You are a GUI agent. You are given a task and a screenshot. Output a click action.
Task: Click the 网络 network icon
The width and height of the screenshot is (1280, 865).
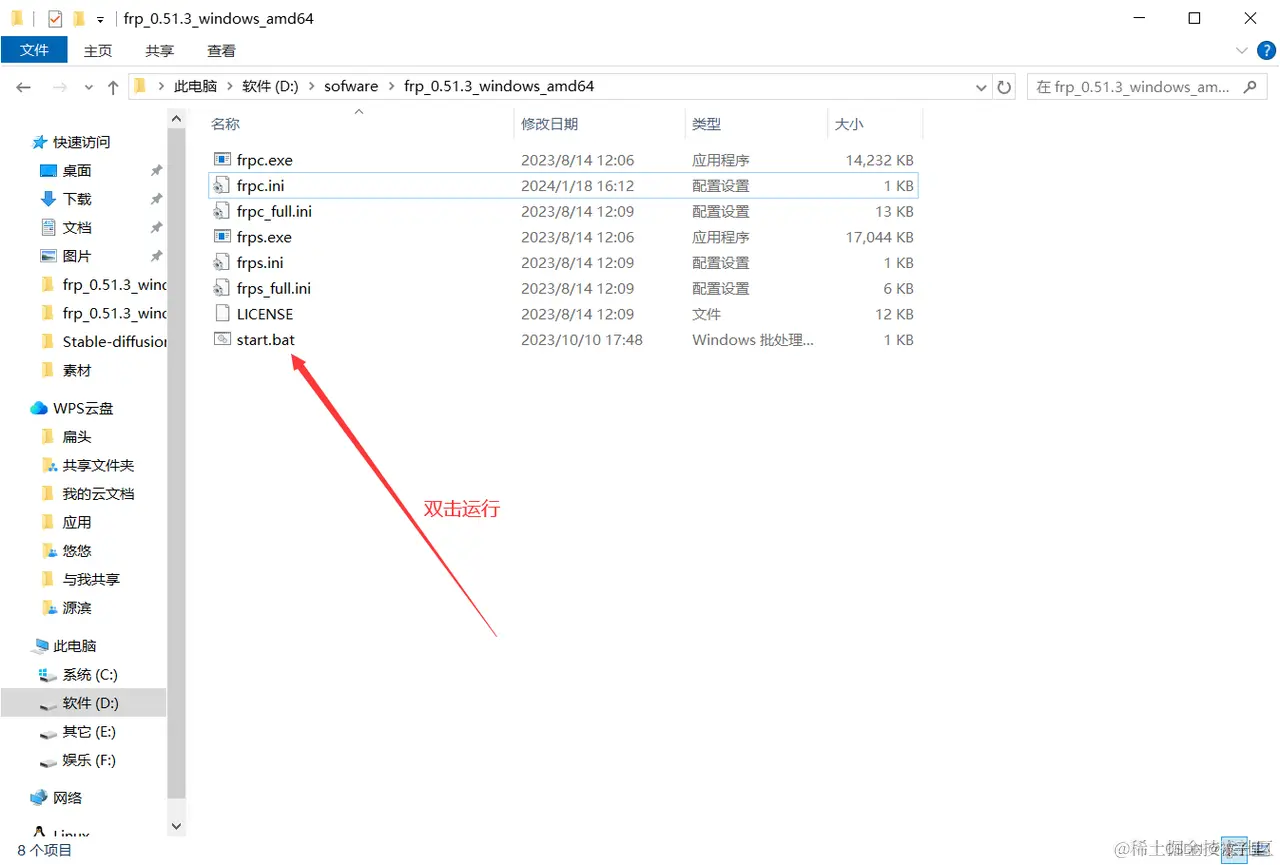[x=39, y=798]
